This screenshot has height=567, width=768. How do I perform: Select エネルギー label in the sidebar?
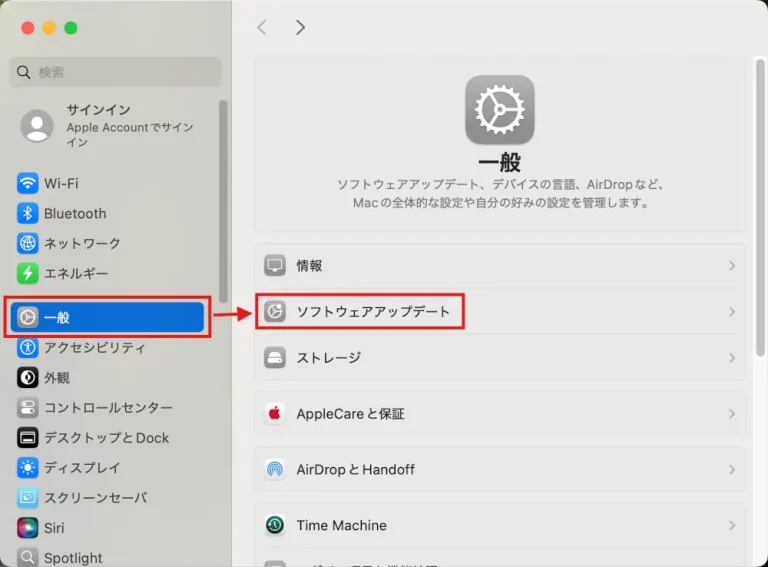coord(76,273)
